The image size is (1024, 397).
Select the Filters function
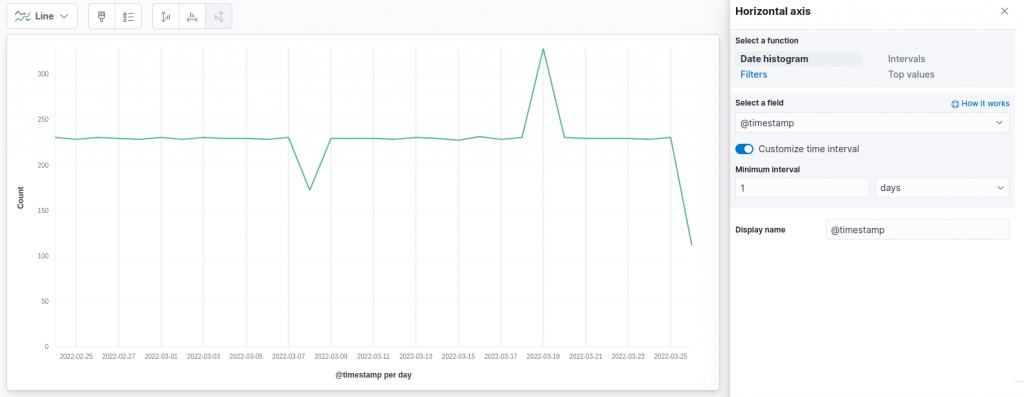point(754,74)
